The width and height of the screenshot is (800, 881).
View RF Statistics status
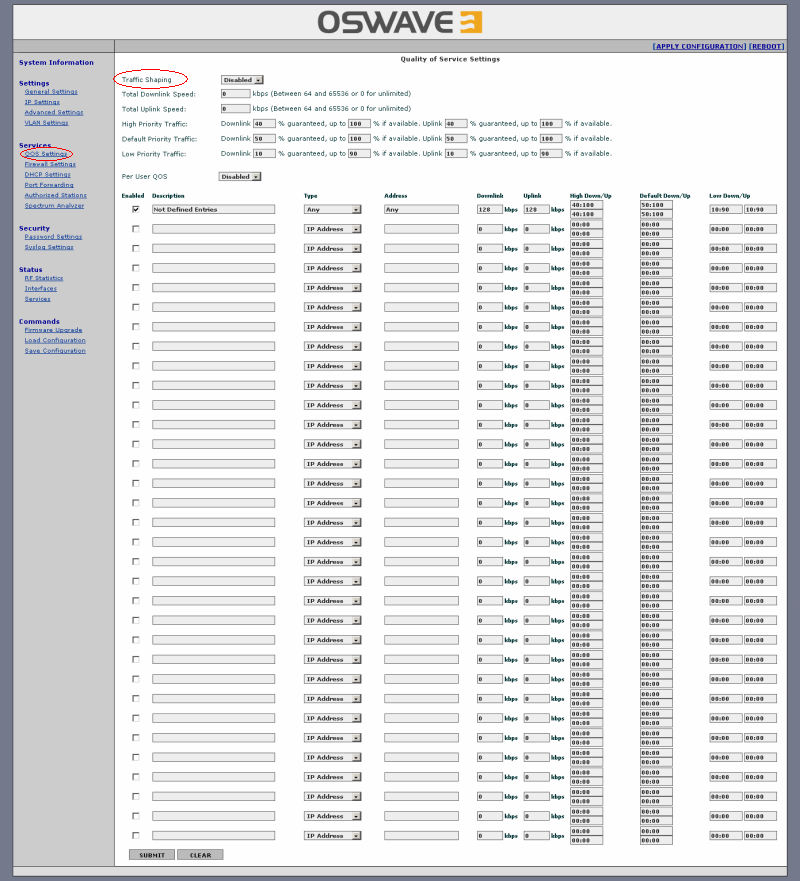(44, 278)
